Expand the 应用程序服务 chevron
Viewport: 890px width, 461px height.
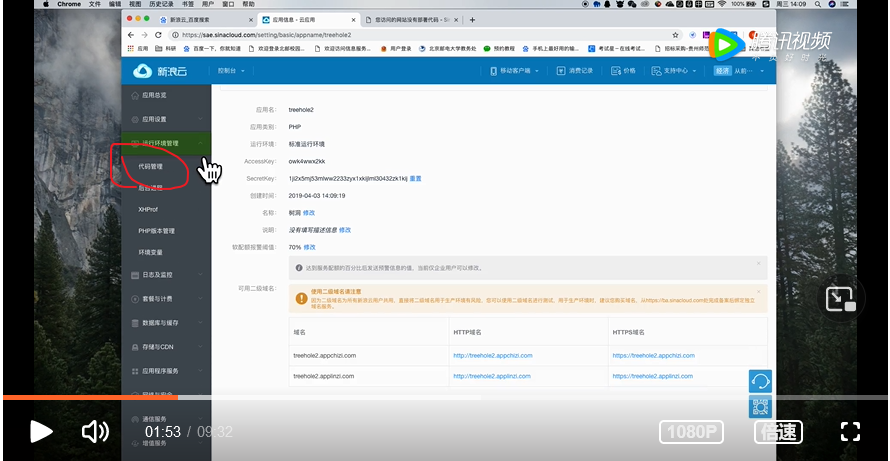200,371
